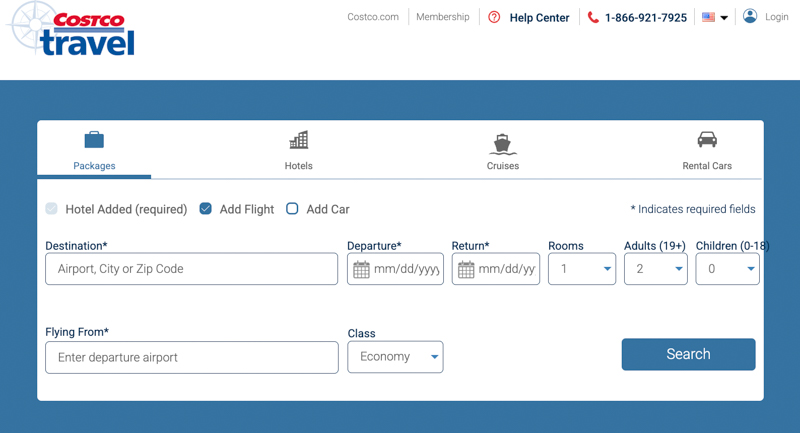This screenshot has height=433, width=800.
Task: Focus the Flying From airport field
Action: click(192, 358)
